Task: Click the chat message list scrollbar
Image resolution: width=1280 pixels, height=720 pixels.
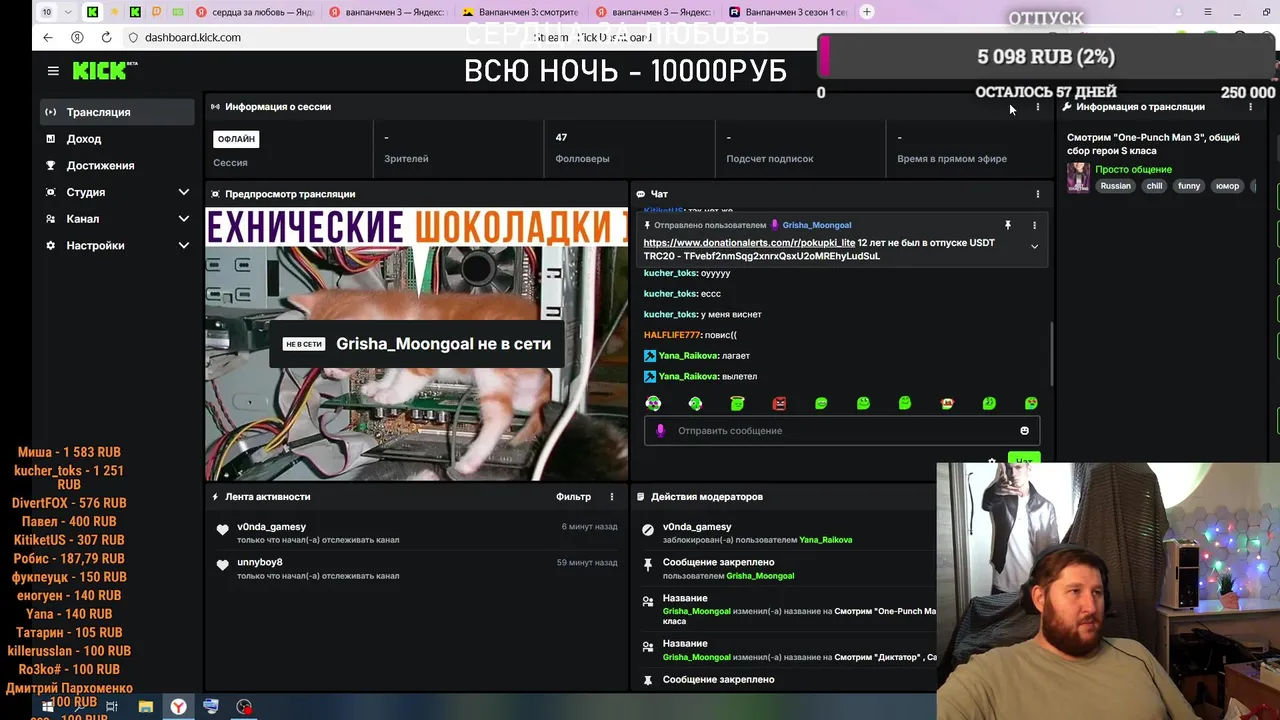Action: (1051, 353)
